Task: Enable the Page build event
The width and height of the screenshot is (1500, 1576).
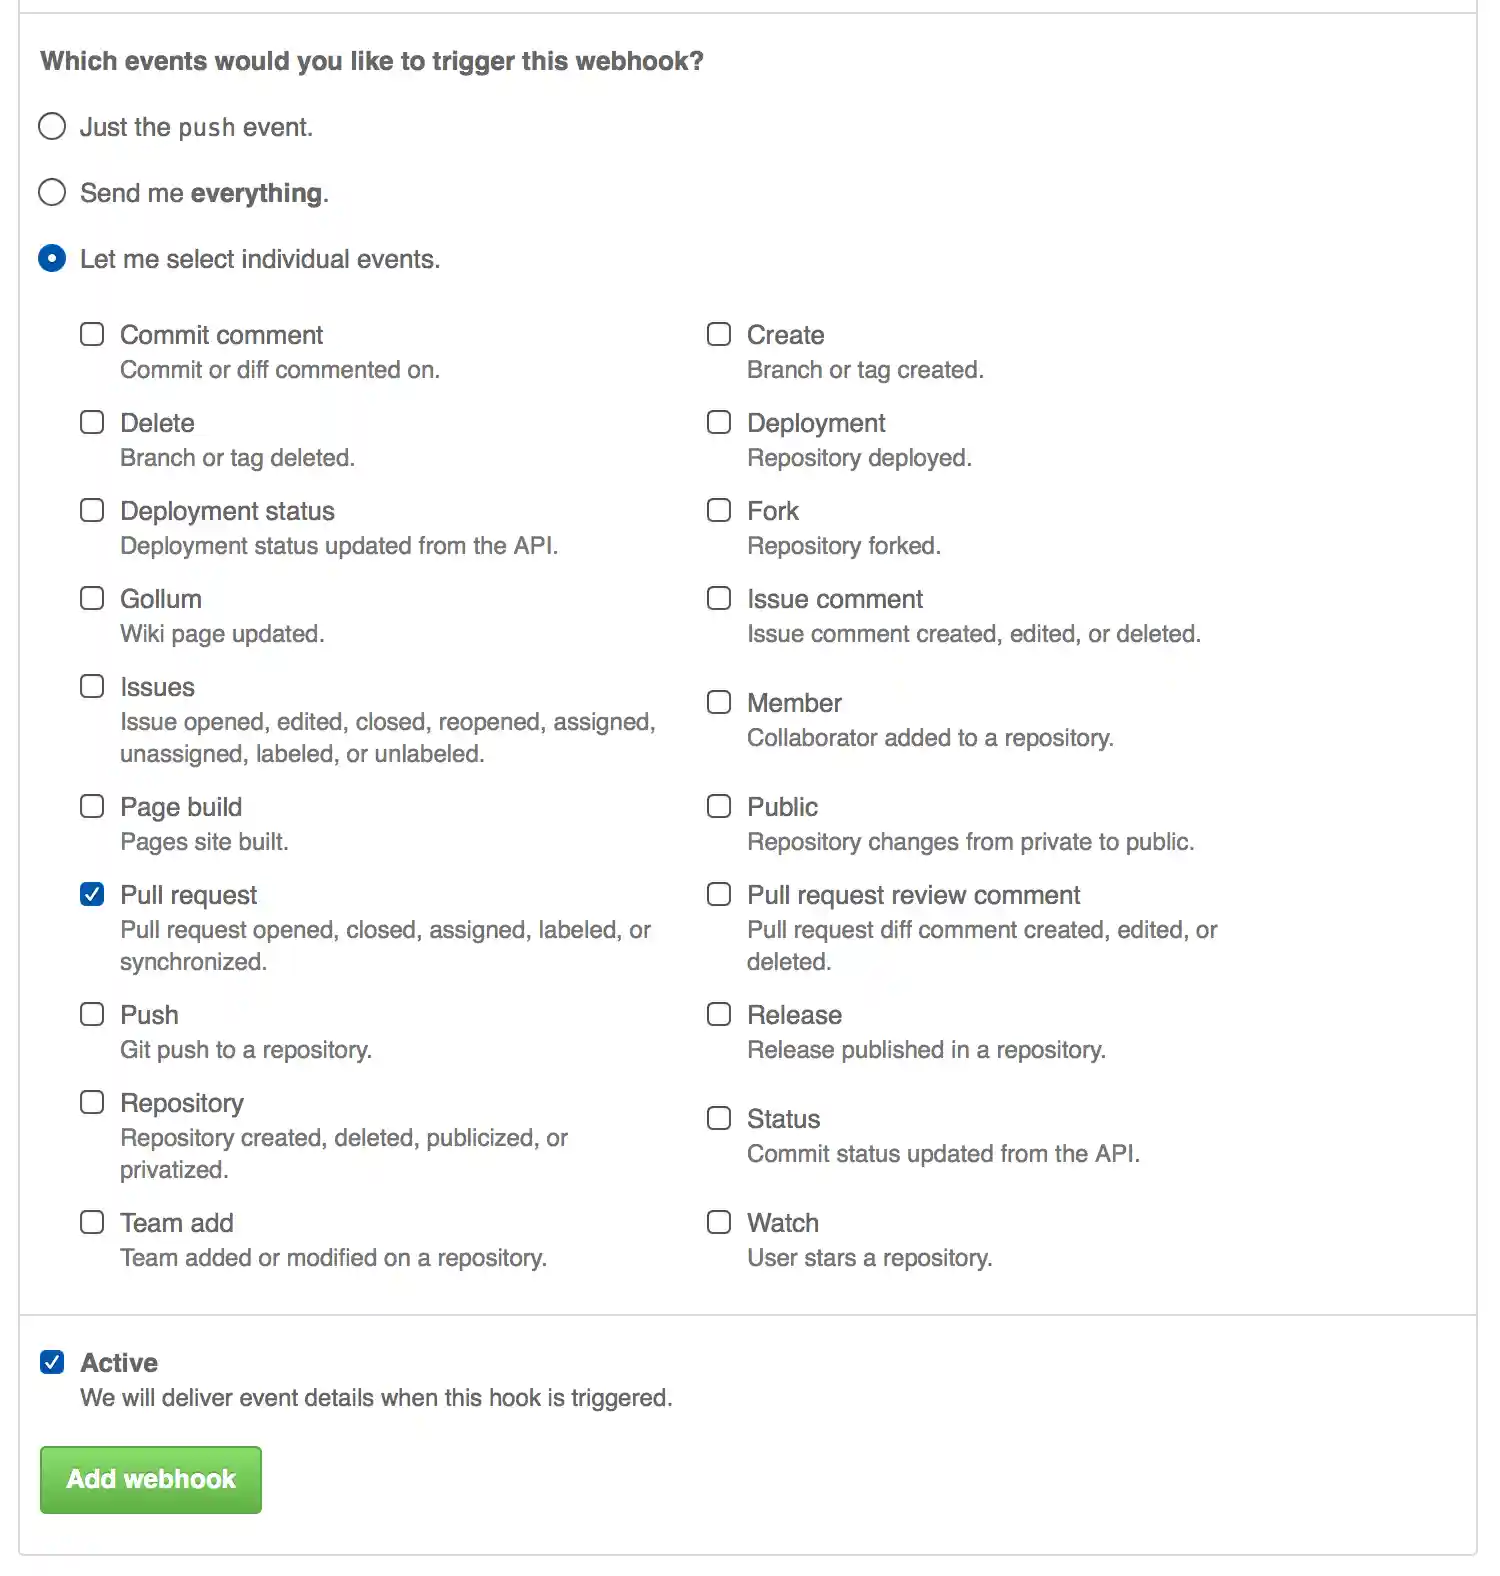Action: point(92,806)
